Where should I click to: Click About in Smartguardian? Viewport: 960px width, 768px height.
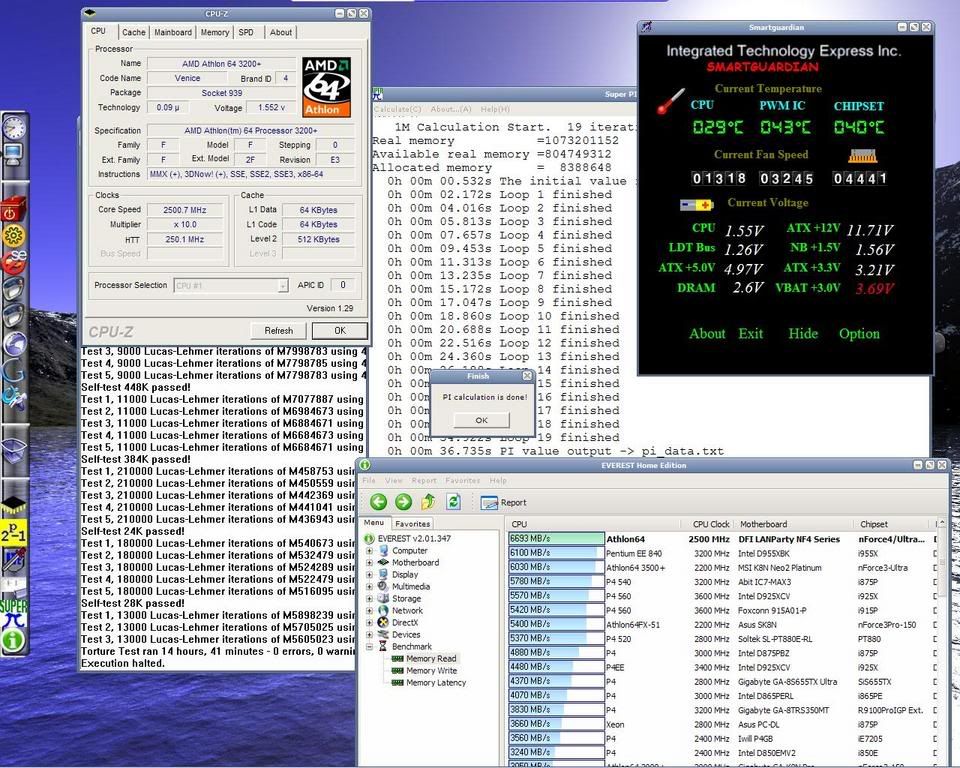pos(707,334)
